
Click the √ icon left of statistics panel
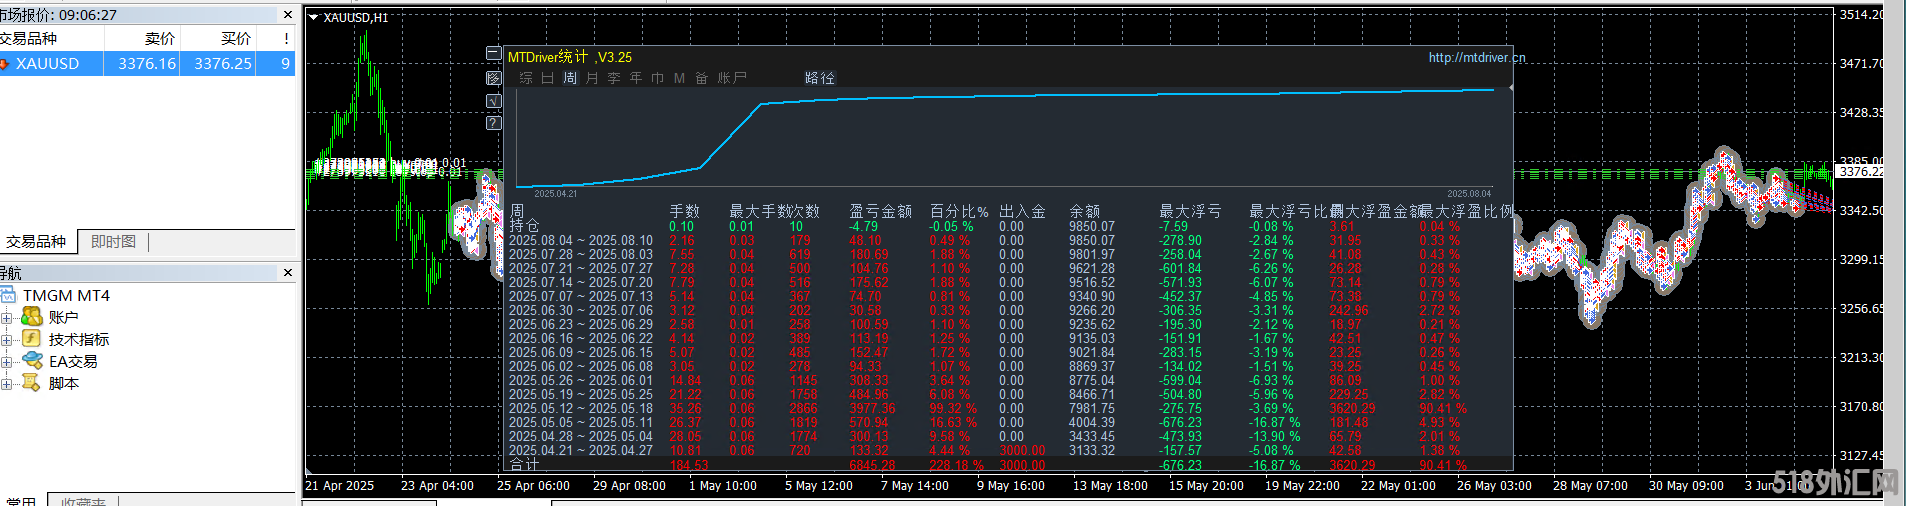click(493, 101)
